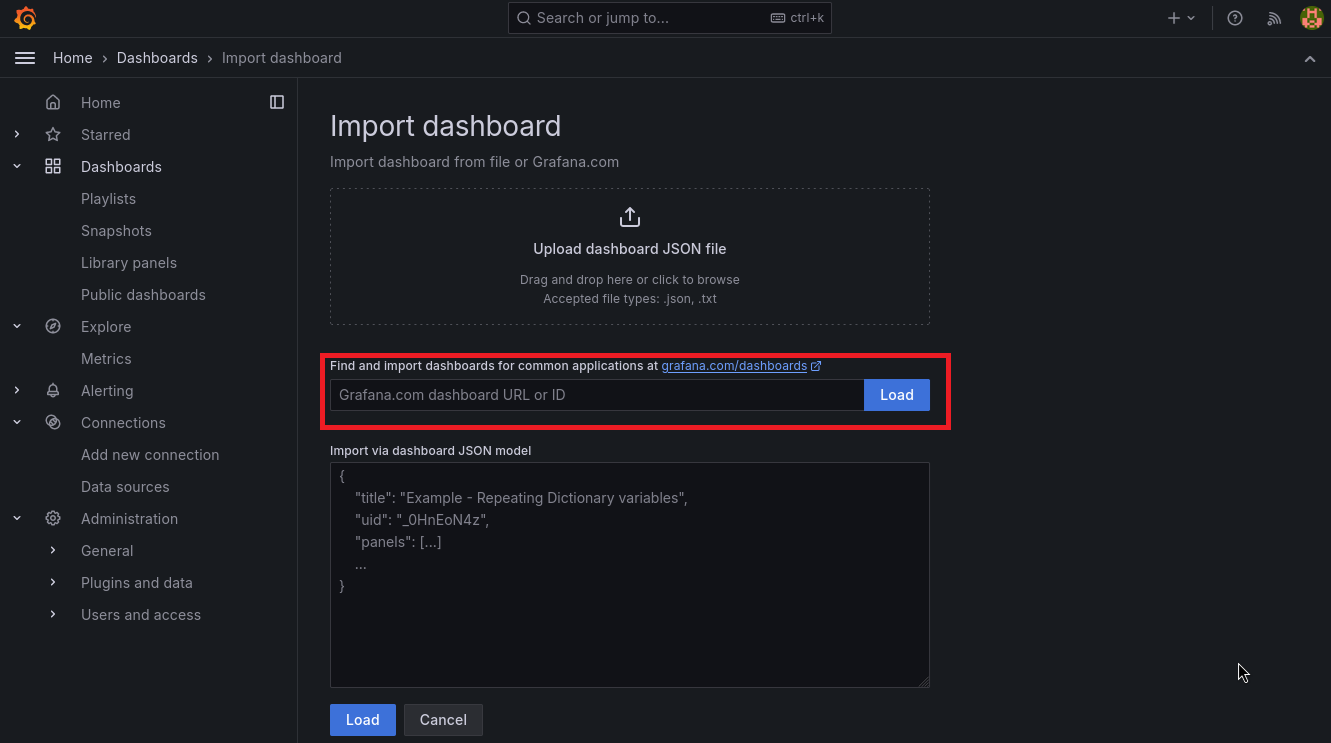The width and height of the screenshot is (1331, 743).
Task: Open Snapshots in the sidebar
Action: (116, 231)
